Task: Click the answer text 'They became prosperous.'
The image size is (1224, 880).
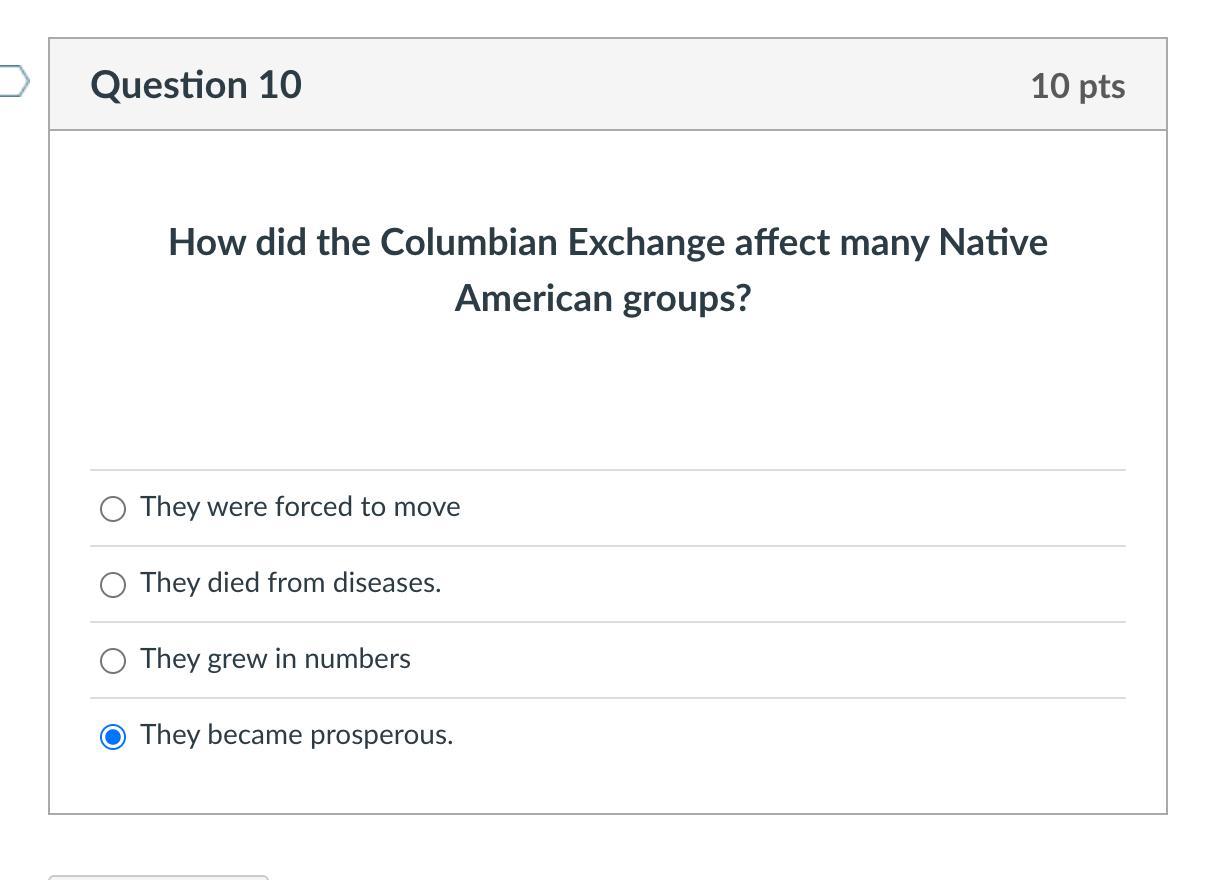Action: [x=296, y=735]
